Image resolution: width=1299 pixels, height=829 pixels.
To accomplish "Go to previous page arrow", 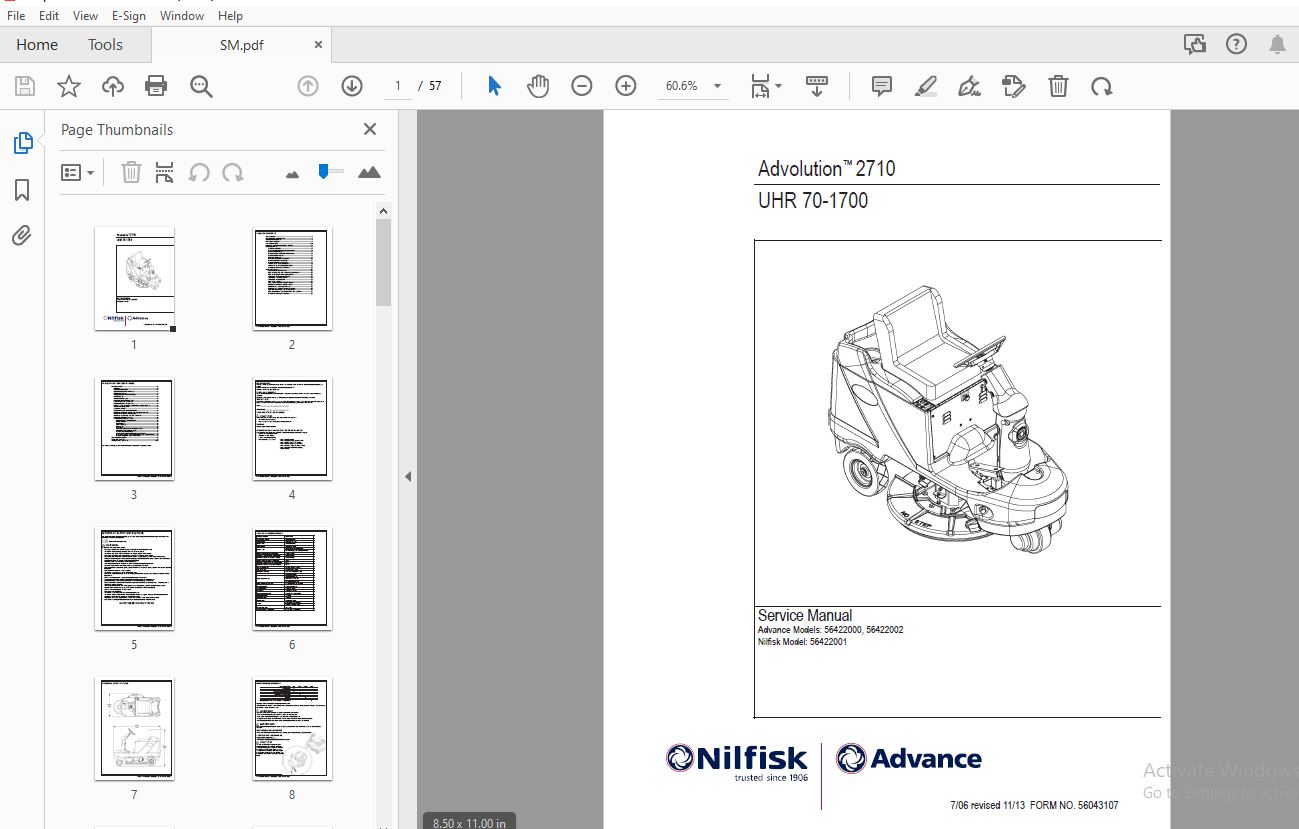I will (x=308, y=86).
